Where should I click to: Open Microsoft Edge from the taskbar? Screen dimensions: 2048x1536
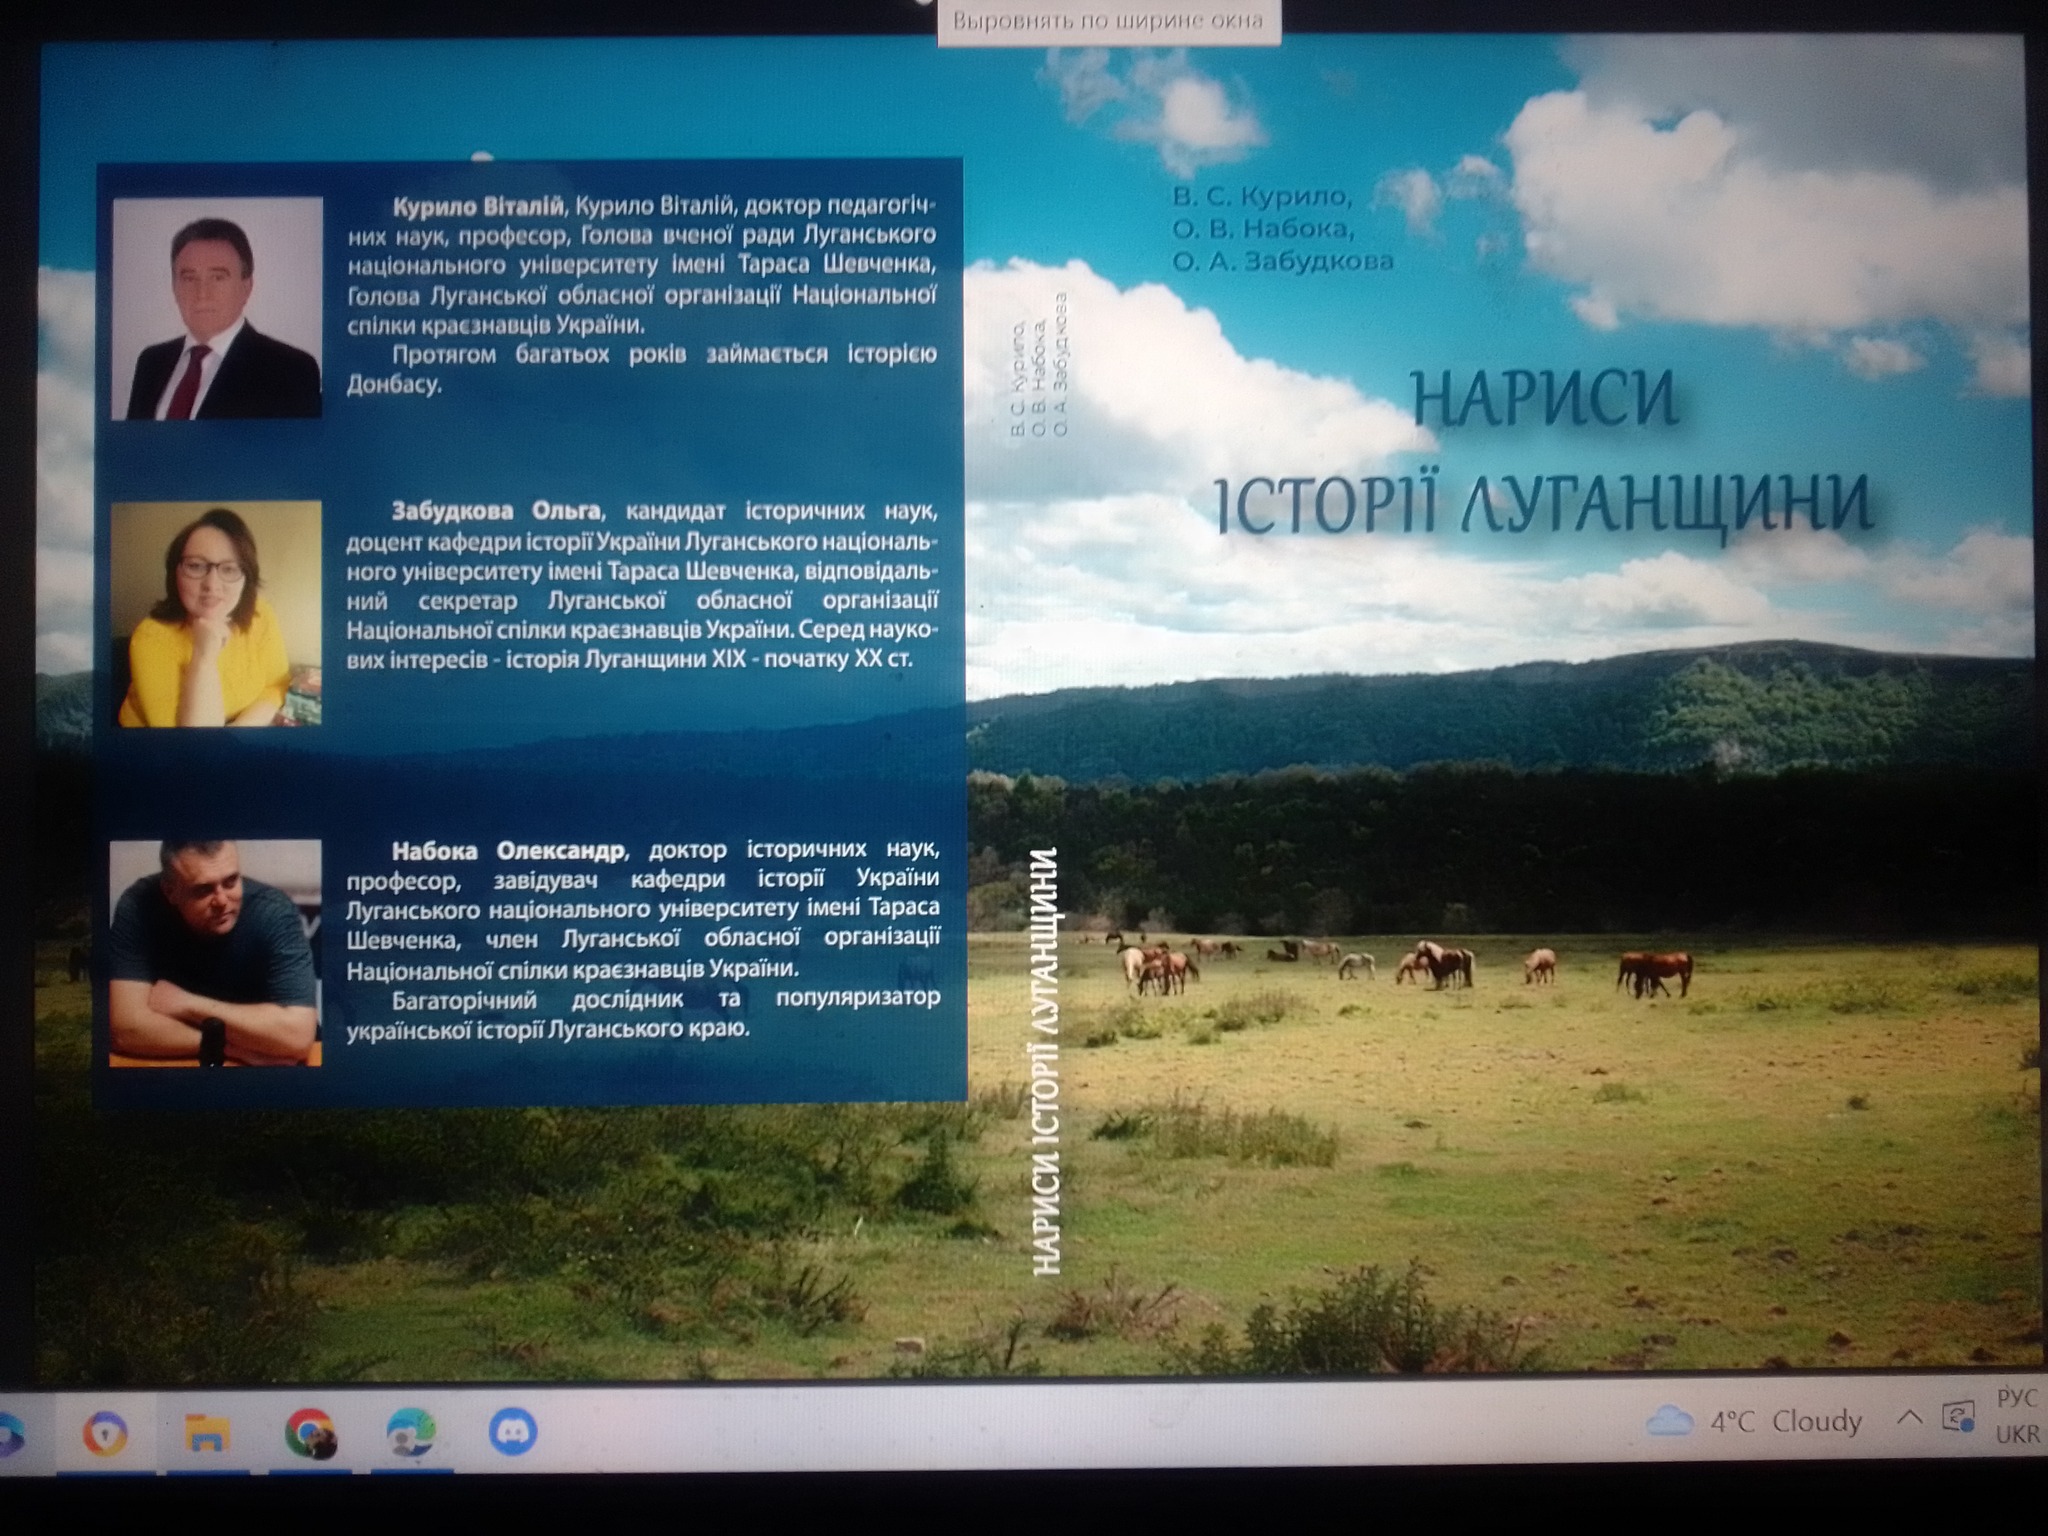(411, 1433)
